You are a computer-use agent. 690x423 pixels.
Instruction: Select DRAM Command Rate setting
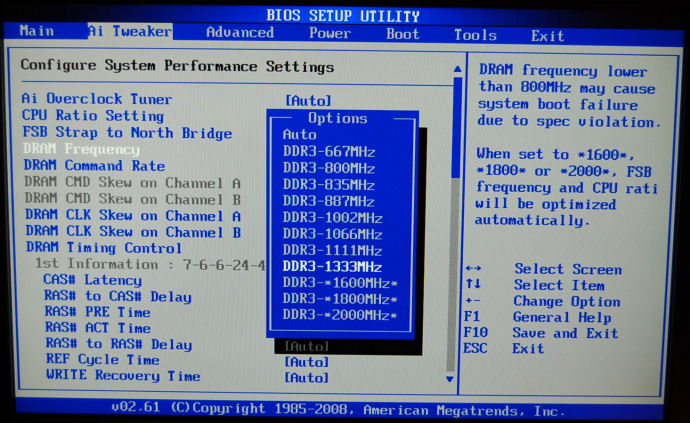pos(94,166)
